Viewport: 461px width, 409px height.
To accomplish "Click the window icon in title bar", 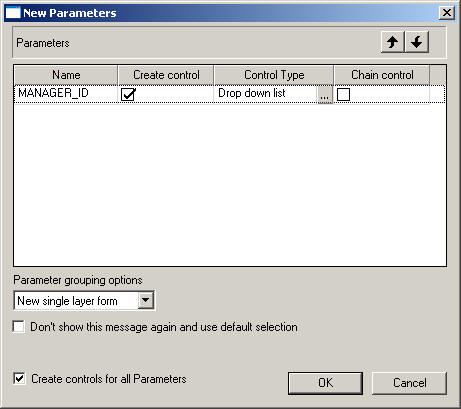I will click(13, 13).
